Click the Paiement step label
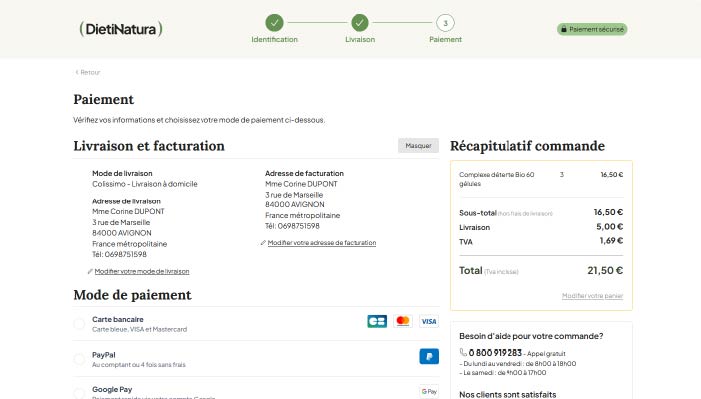Image resolution: width=701 pixels, height=399 pixels. 445,39
